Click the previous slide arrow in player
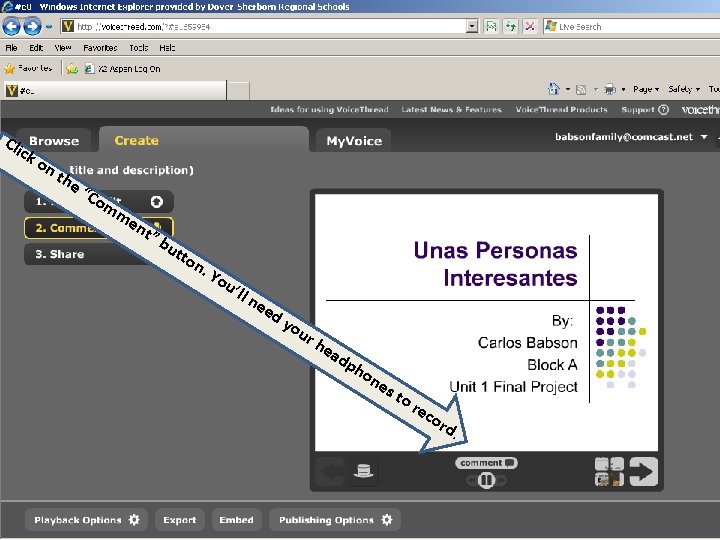Image resolution: width=720 pixels, height=540 pixels. [x=330, y=472]
